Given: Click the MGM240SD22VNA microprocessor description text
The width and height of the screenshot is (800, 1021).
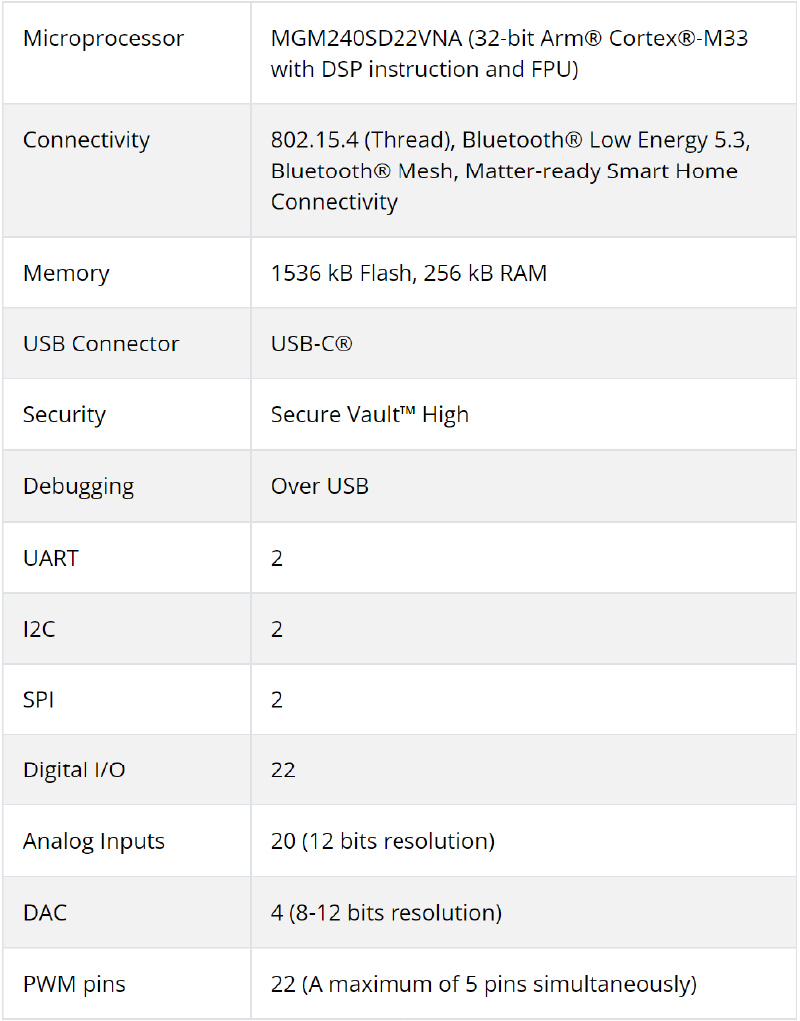Looking at the screenshot, I should point(509,54).
